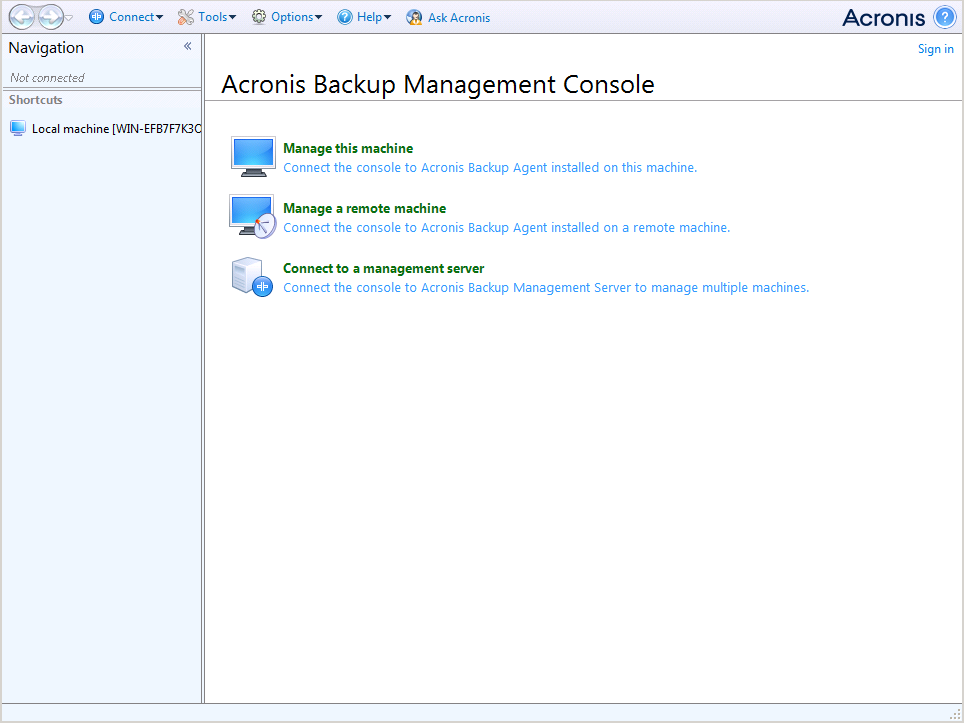This screenshot has width=964, height=723.
Task: Click the Sign in link
Action: coord(935,48)
